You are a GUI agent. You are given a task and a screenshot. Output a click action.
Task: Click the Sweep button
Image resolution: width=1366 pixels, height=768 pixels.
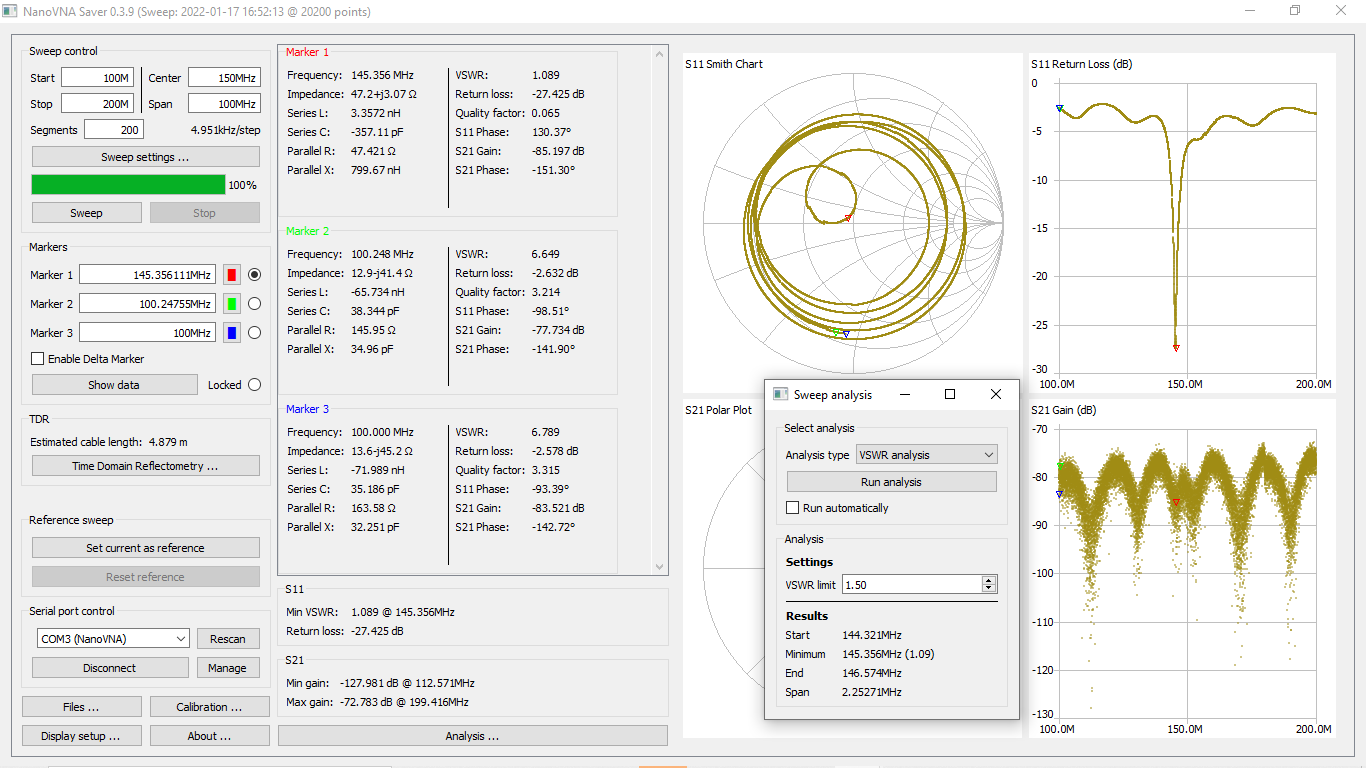[x=86, y=213]
